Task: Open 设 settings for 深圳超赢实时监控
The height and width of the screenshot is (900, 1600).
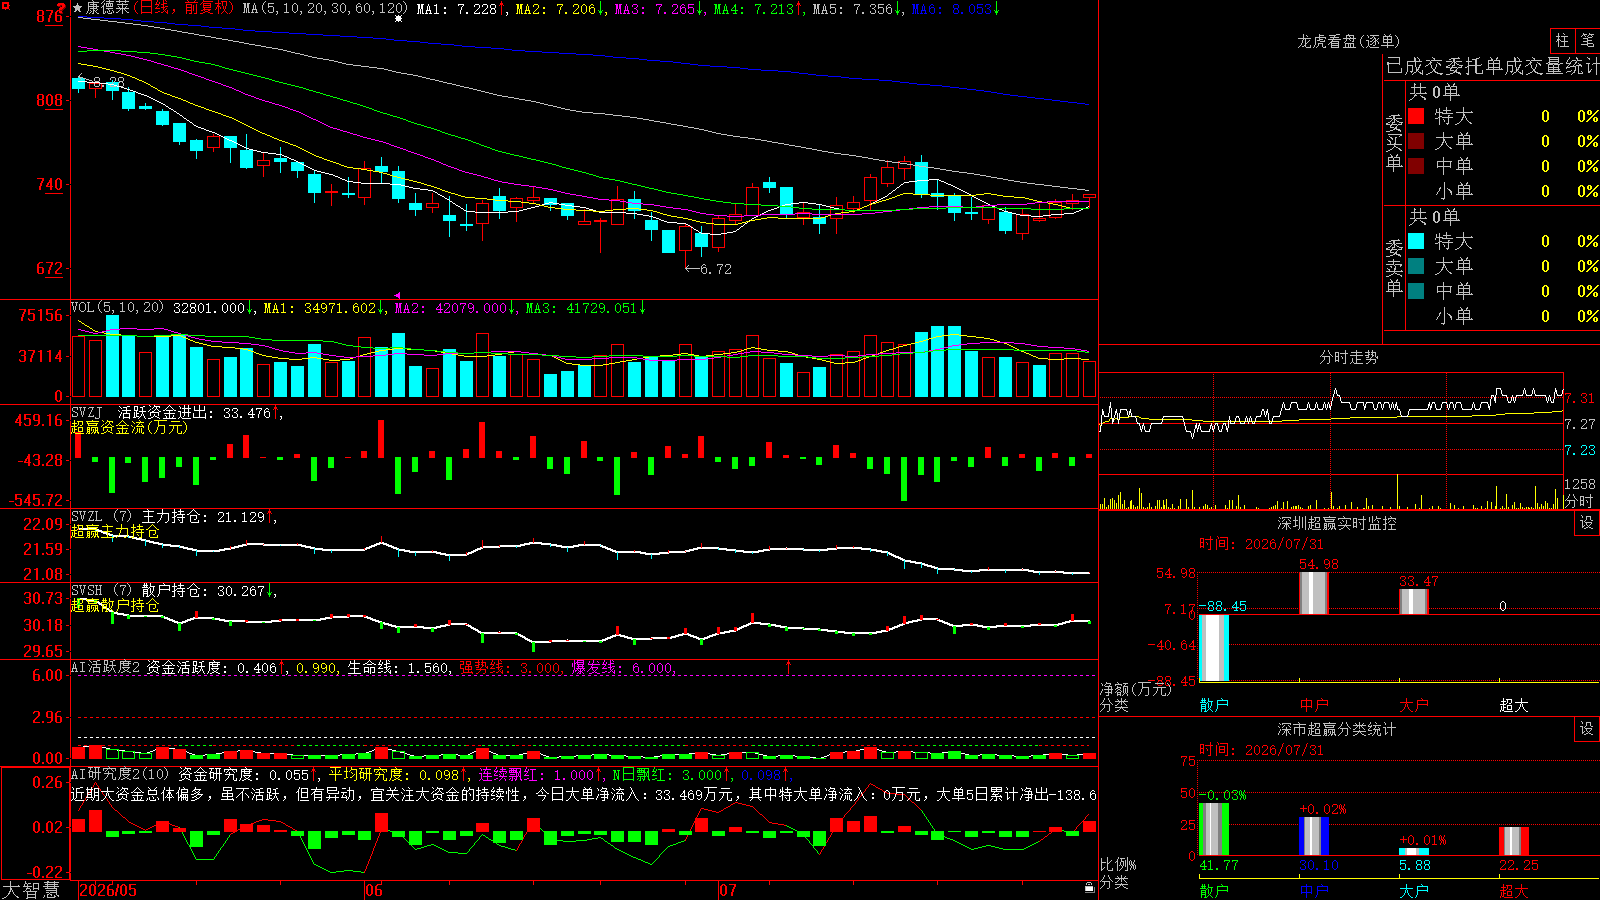Action: coord(1587,523)
